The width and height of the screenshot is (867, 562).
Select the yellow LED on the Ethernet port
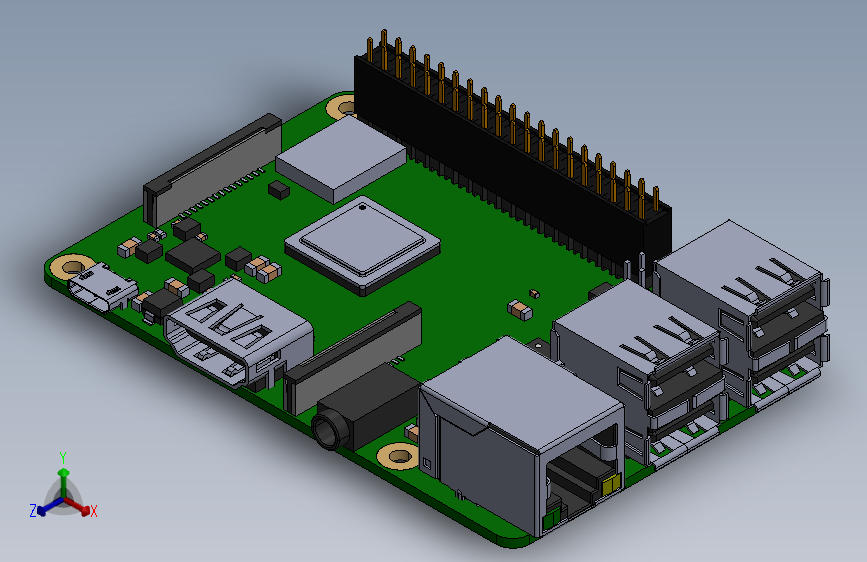611,486
